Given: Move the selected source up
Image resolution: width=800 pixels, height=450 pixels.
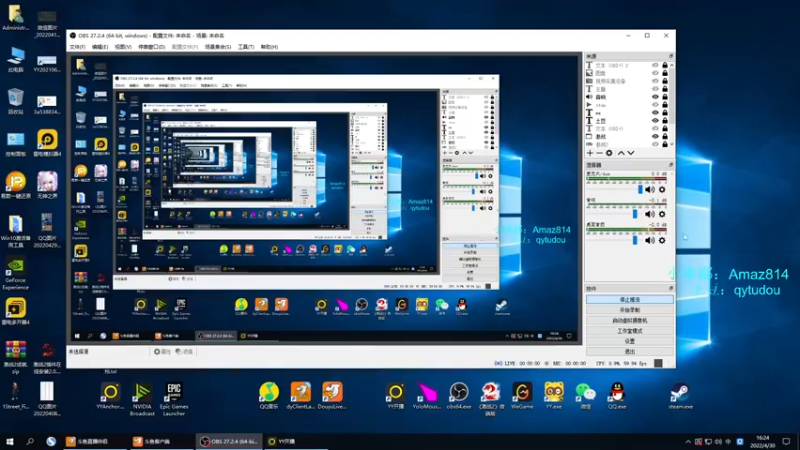Looking at the screenshot, I should [x=621, y=153].
